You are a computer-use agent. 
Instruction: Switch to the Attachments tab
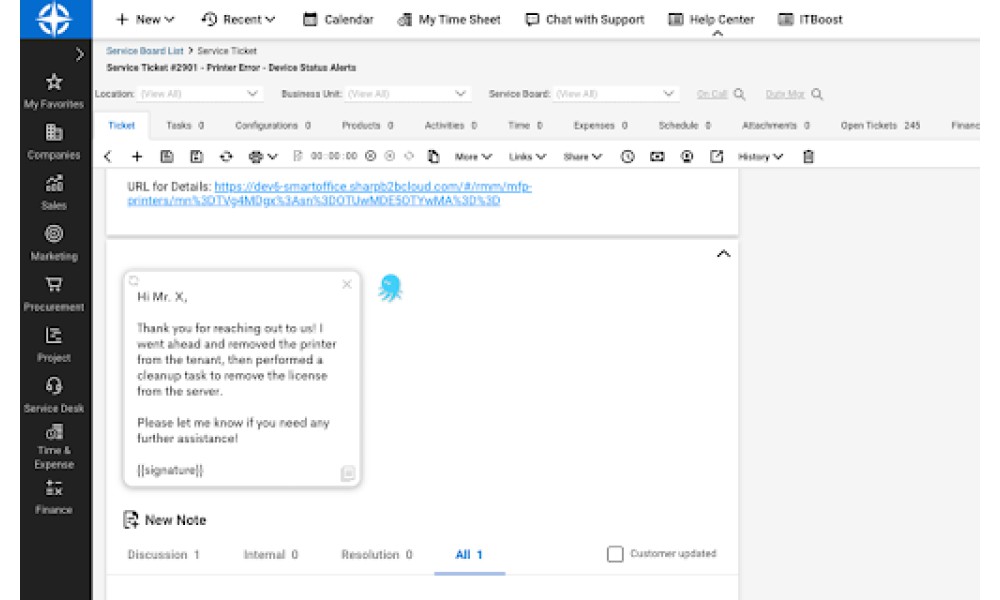click(x=776, y=126)
